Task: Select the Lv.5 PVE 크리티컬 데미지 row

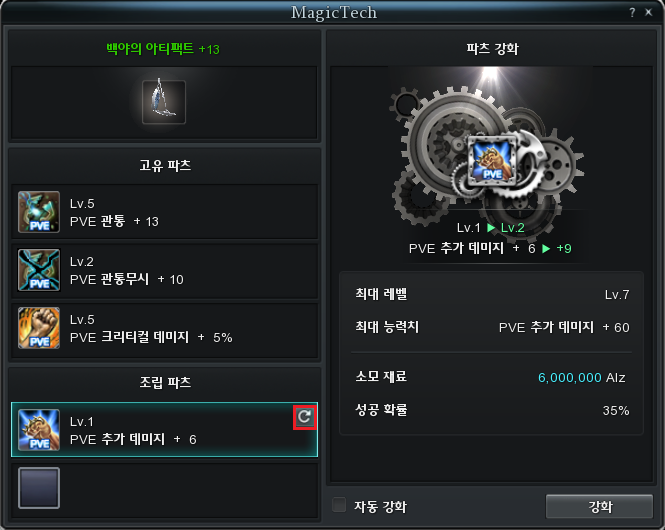Action: (165, 329)
